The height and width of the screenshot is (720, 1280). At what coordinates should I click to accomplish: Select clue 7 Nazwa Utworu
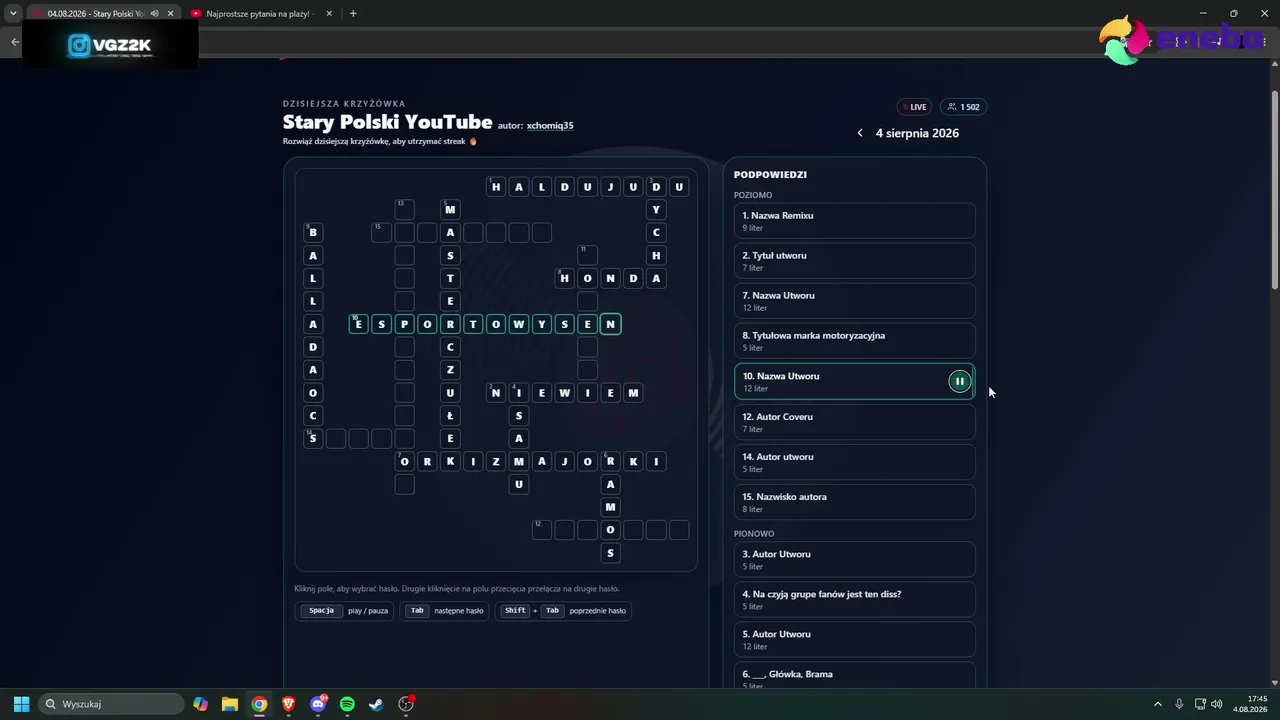point(854,301)
